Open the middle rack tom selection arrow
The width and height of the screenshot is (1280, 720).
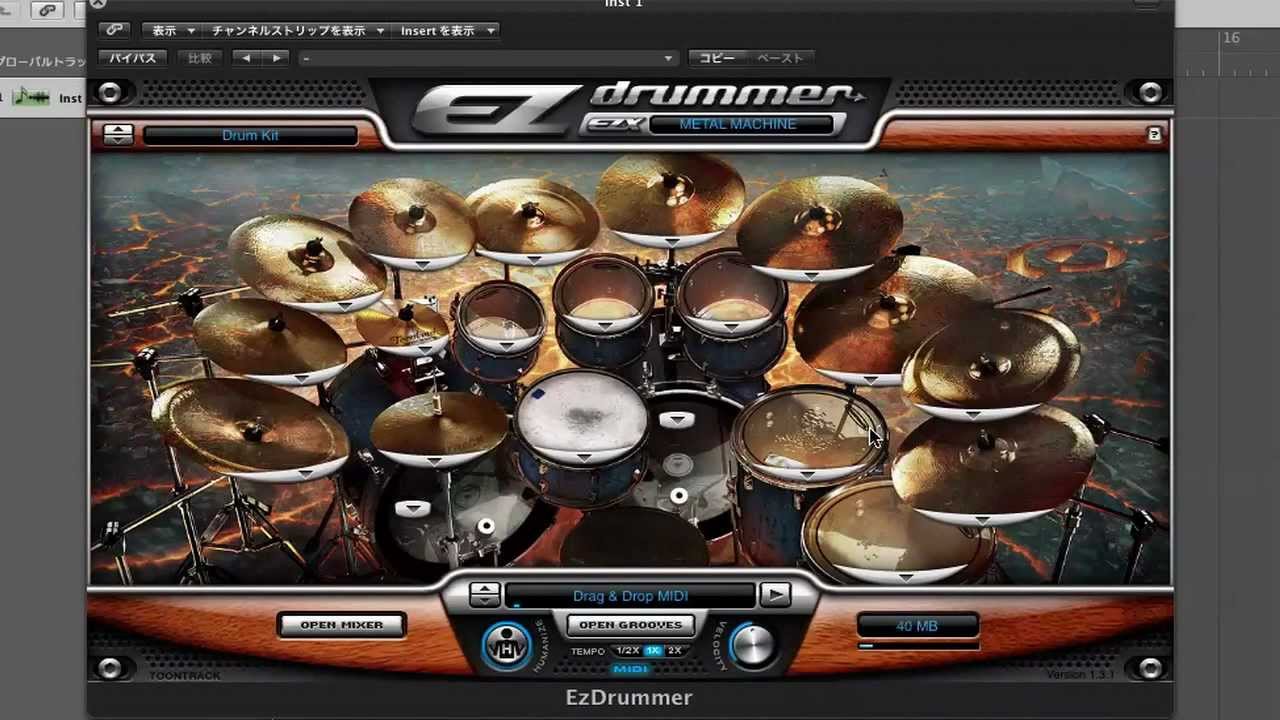[604, 327]
